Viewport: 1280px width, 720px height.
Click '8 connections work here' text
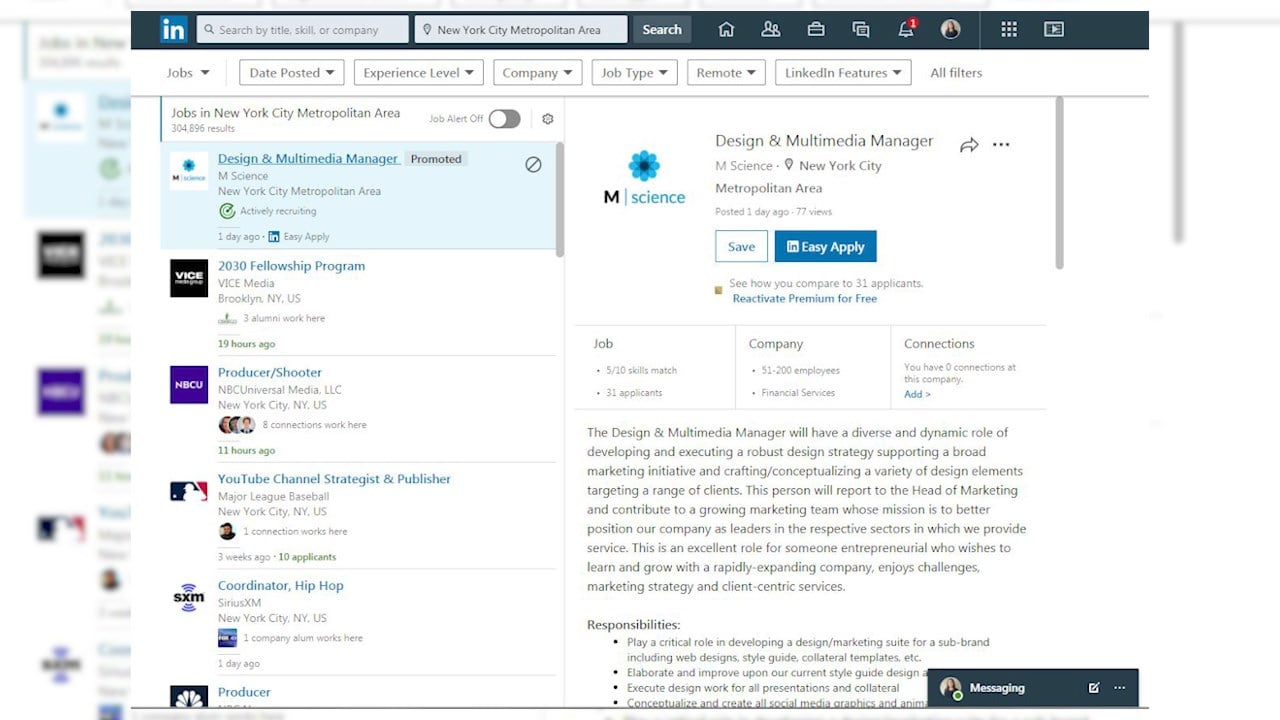pos(314,425)
